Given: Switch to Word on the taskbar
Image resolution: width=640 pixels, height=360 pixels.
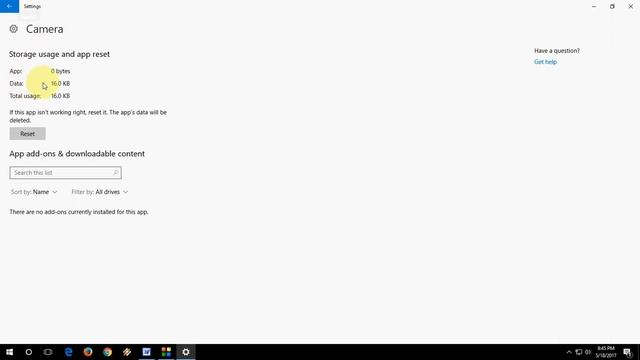Looking at the screenshot, I should pos(147,352).
